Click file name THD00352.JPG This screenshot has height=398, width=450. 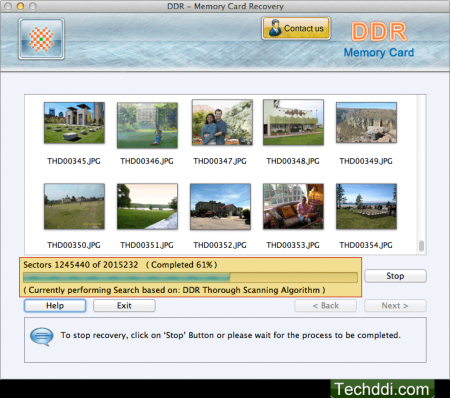point(220,245)
